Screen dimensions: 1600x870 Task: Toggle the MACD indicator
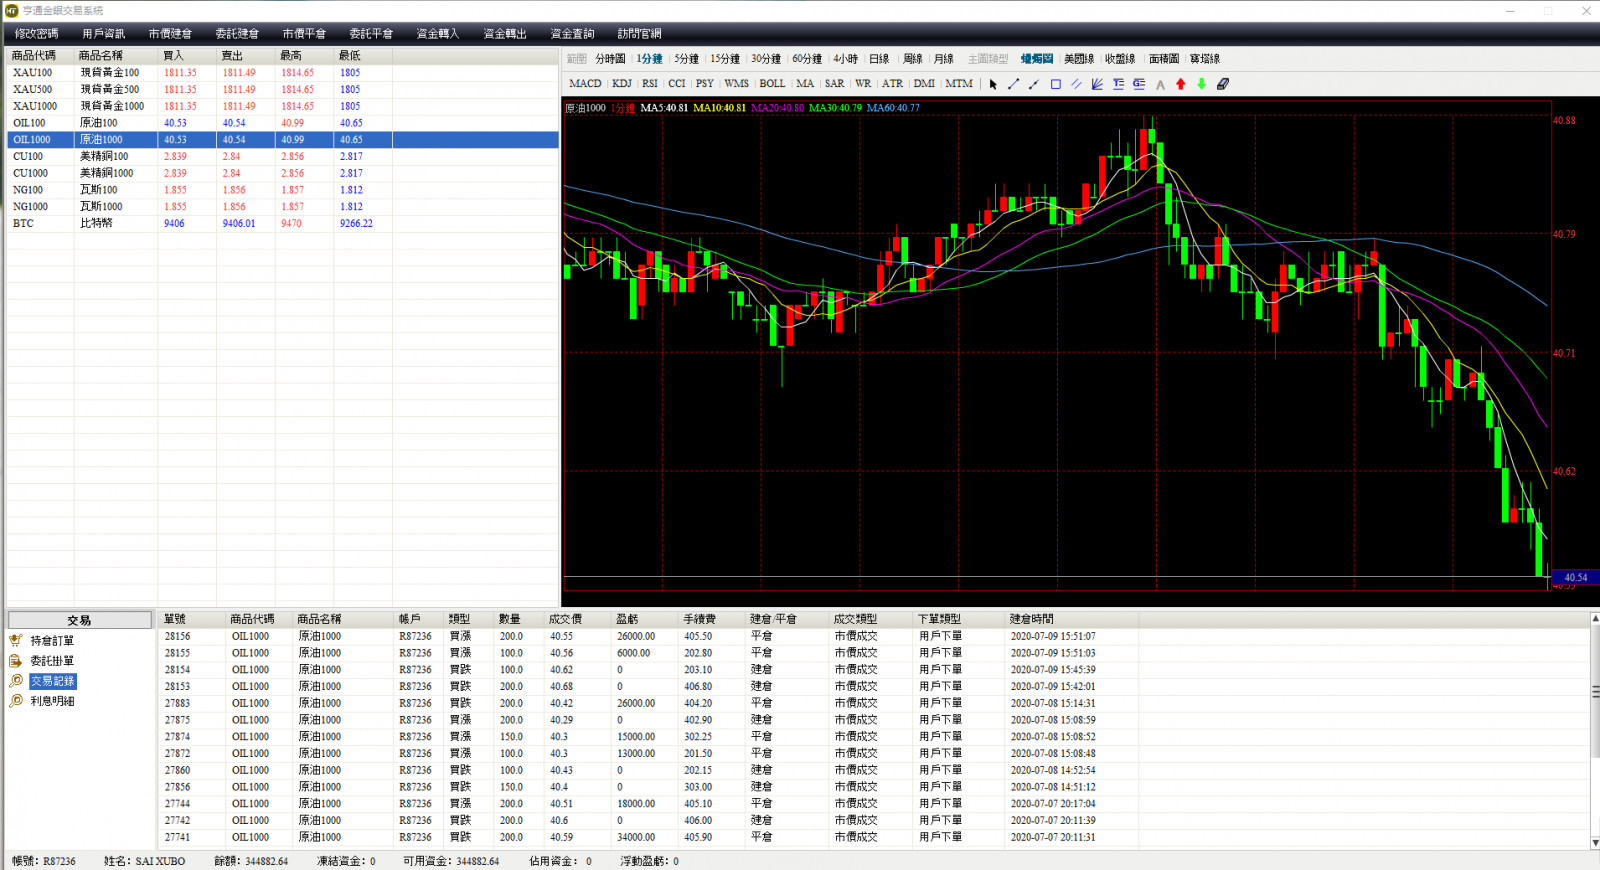coord(585,84)
